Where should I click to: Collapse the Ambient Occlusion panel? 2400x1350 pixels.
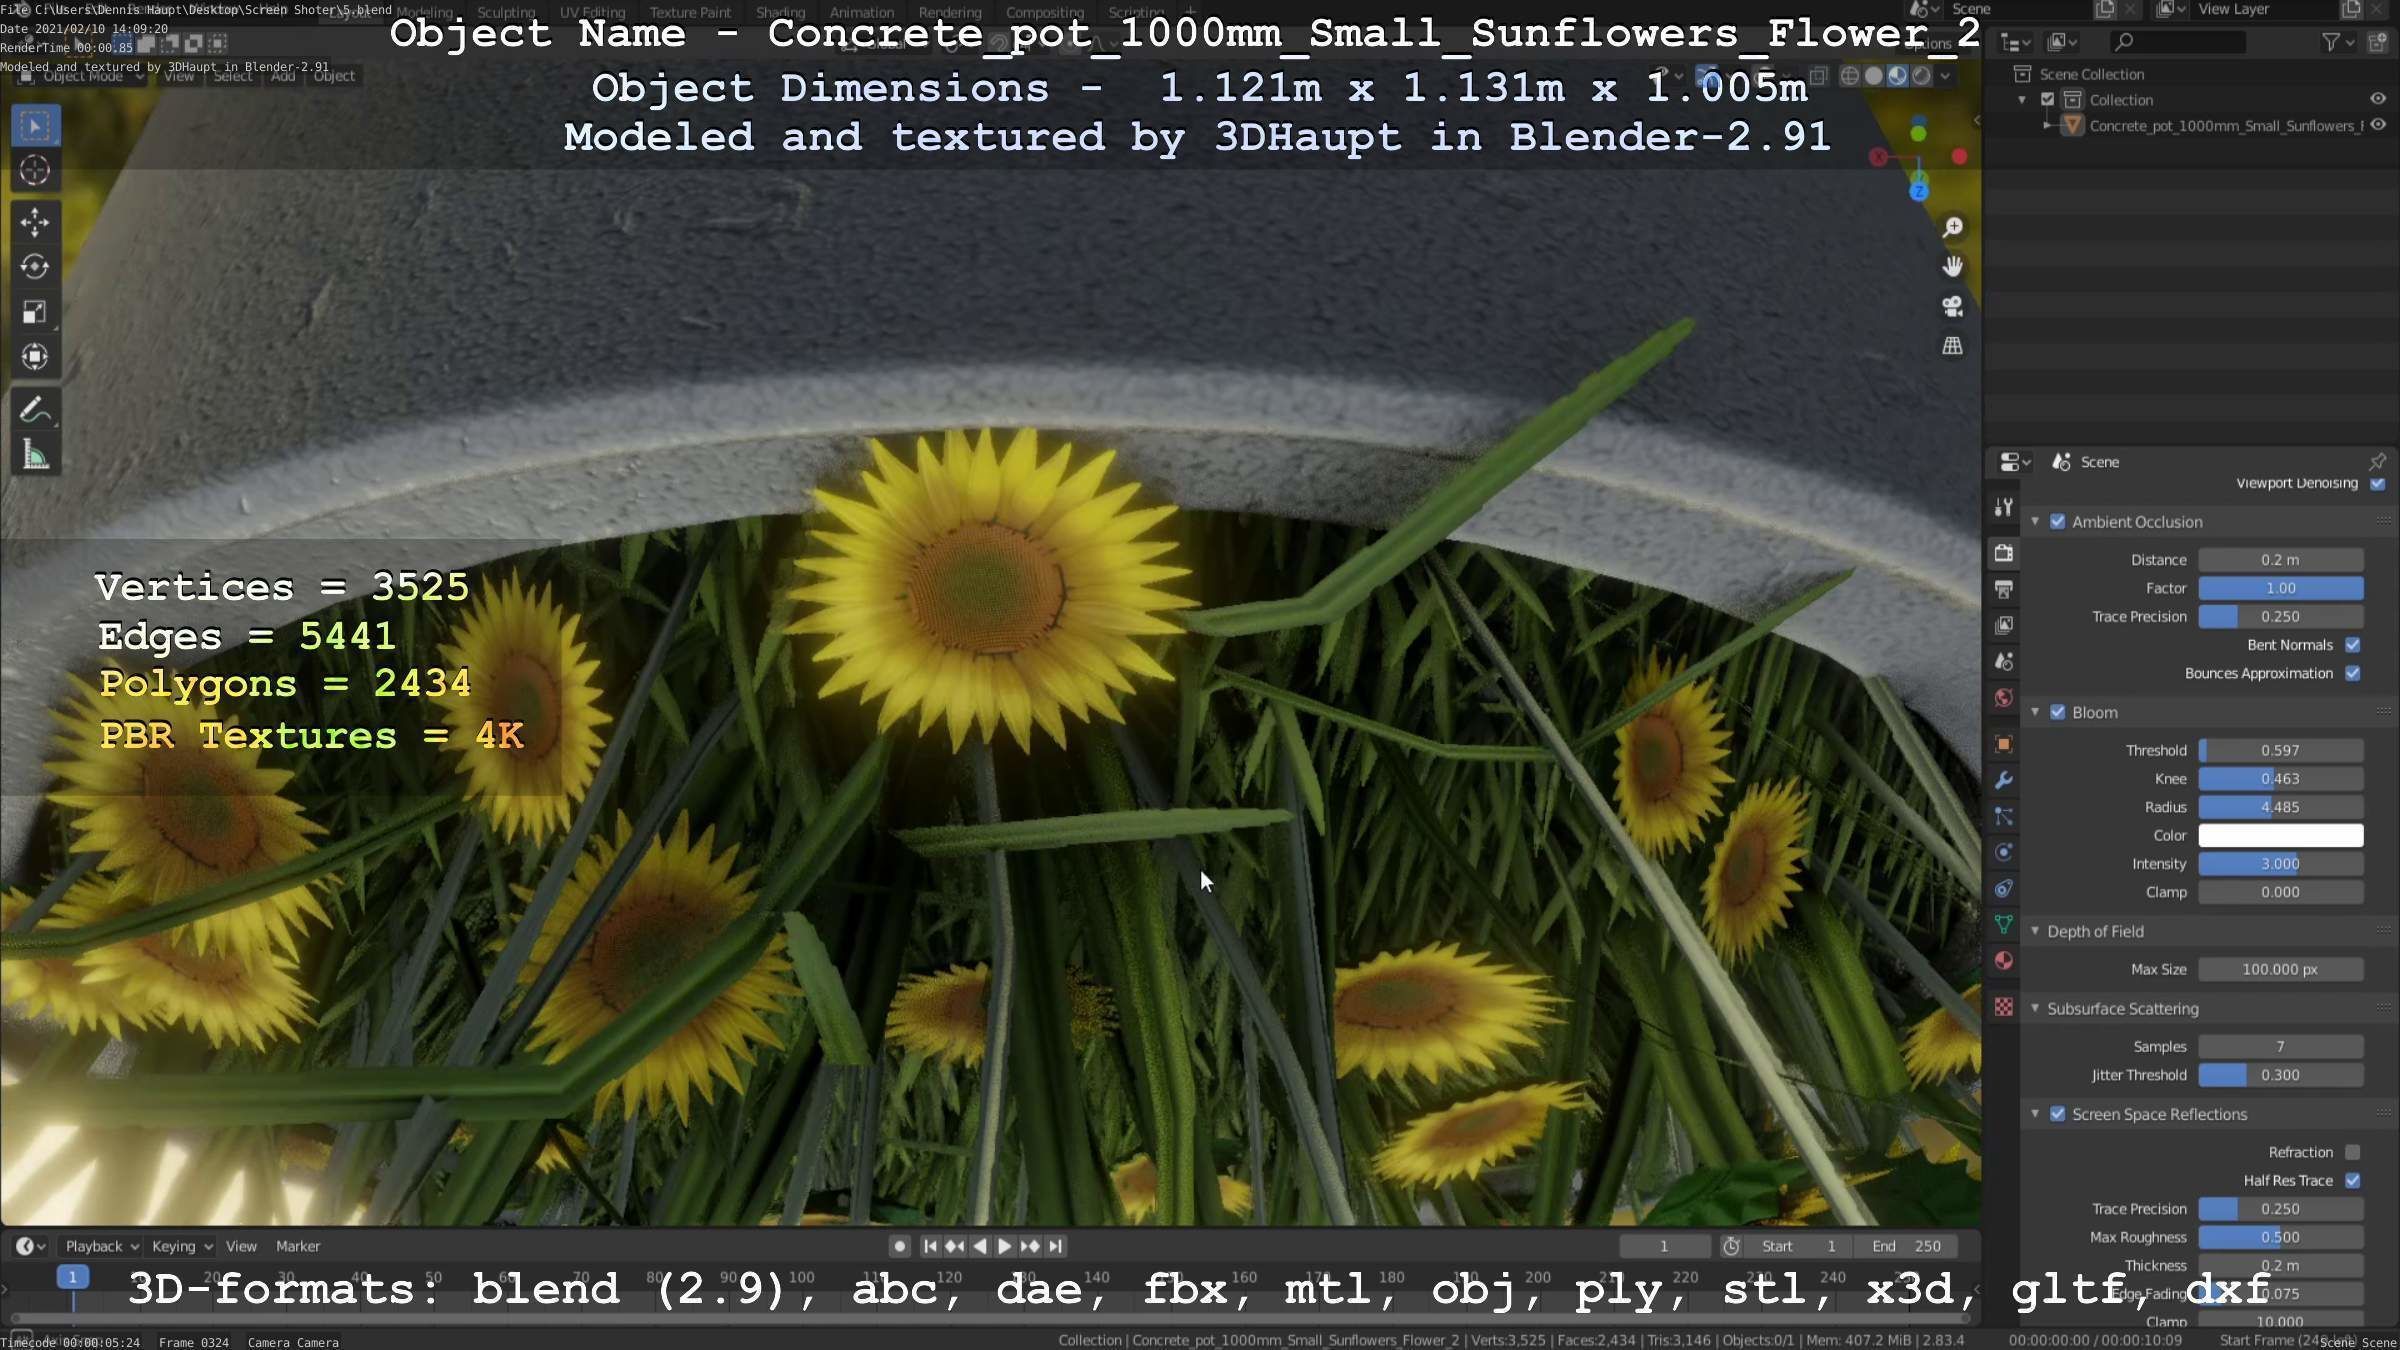(2035, 522)
